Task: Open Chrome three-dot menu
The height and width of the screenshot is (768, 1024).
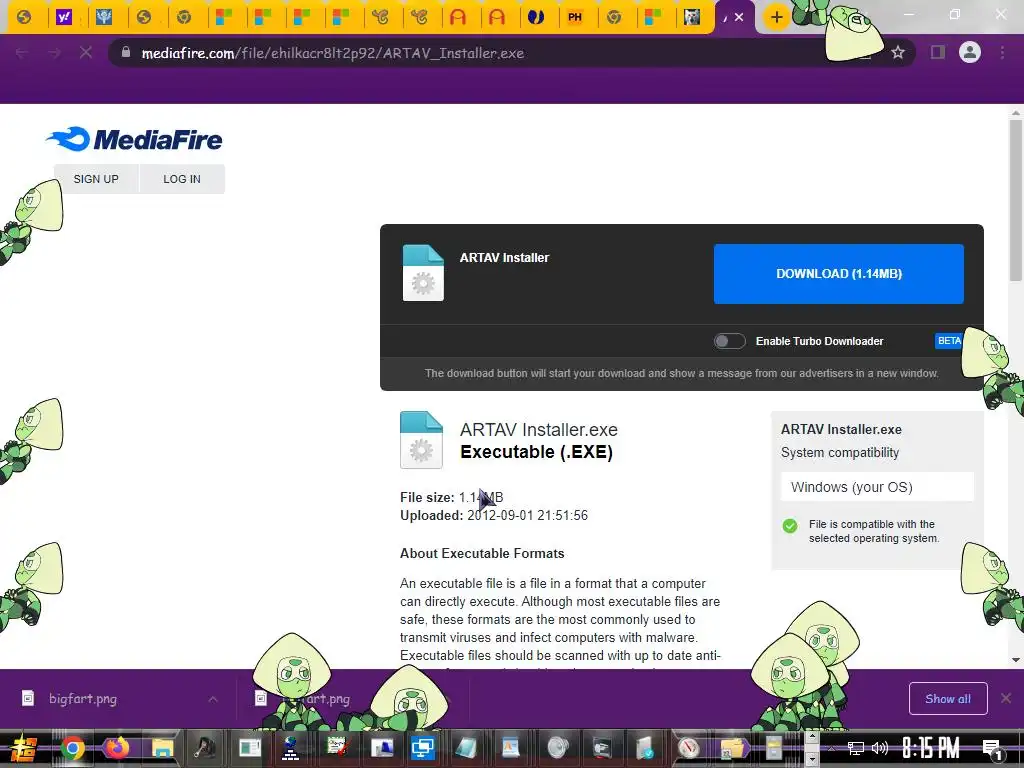Action: coord(1002,52)
